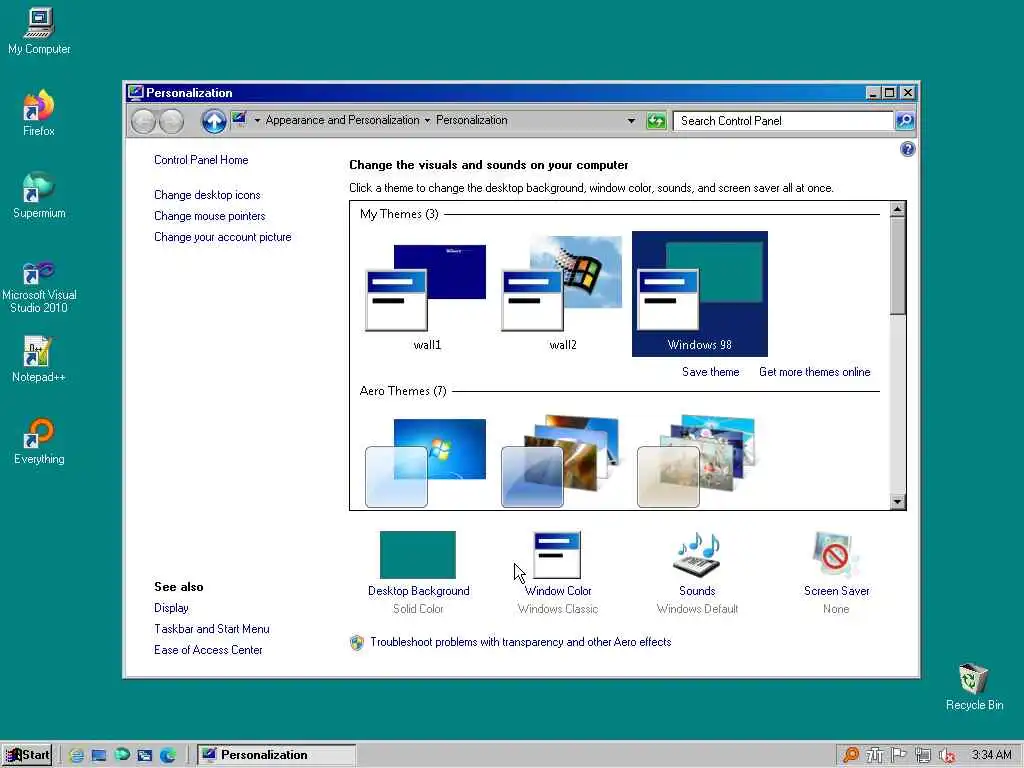Open Taskbar and Start Menu link
This screenshot has height=768, width=1024.
[x=212, y=629]
